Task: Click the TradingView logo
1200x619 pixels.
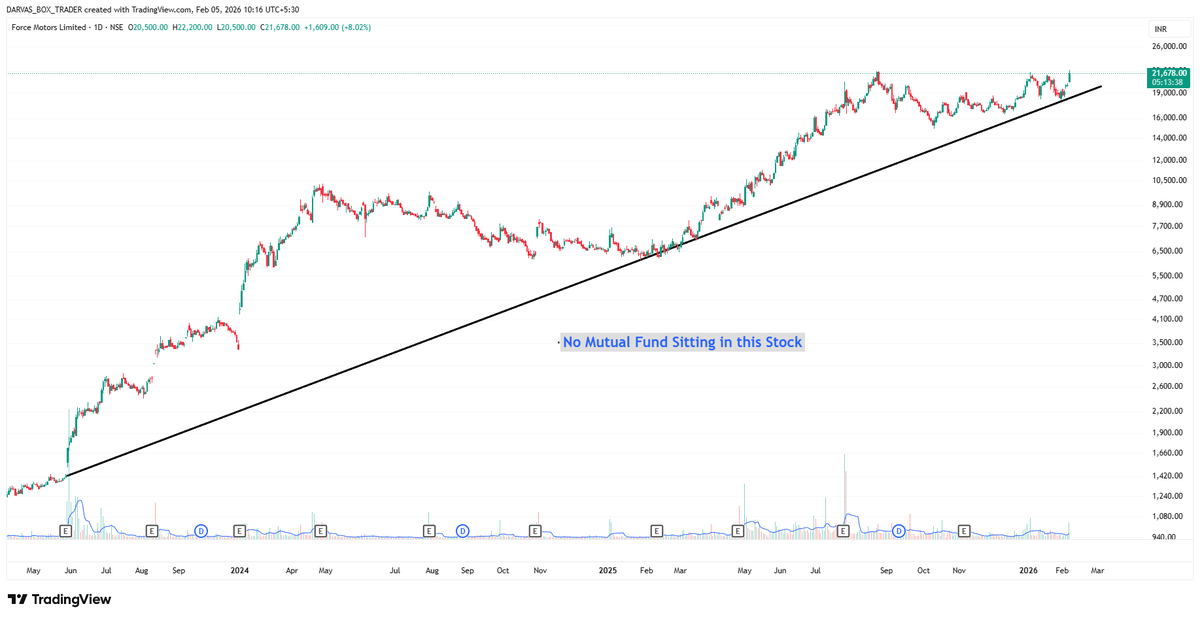Action: pyautogui.click(x=60, y=599)
